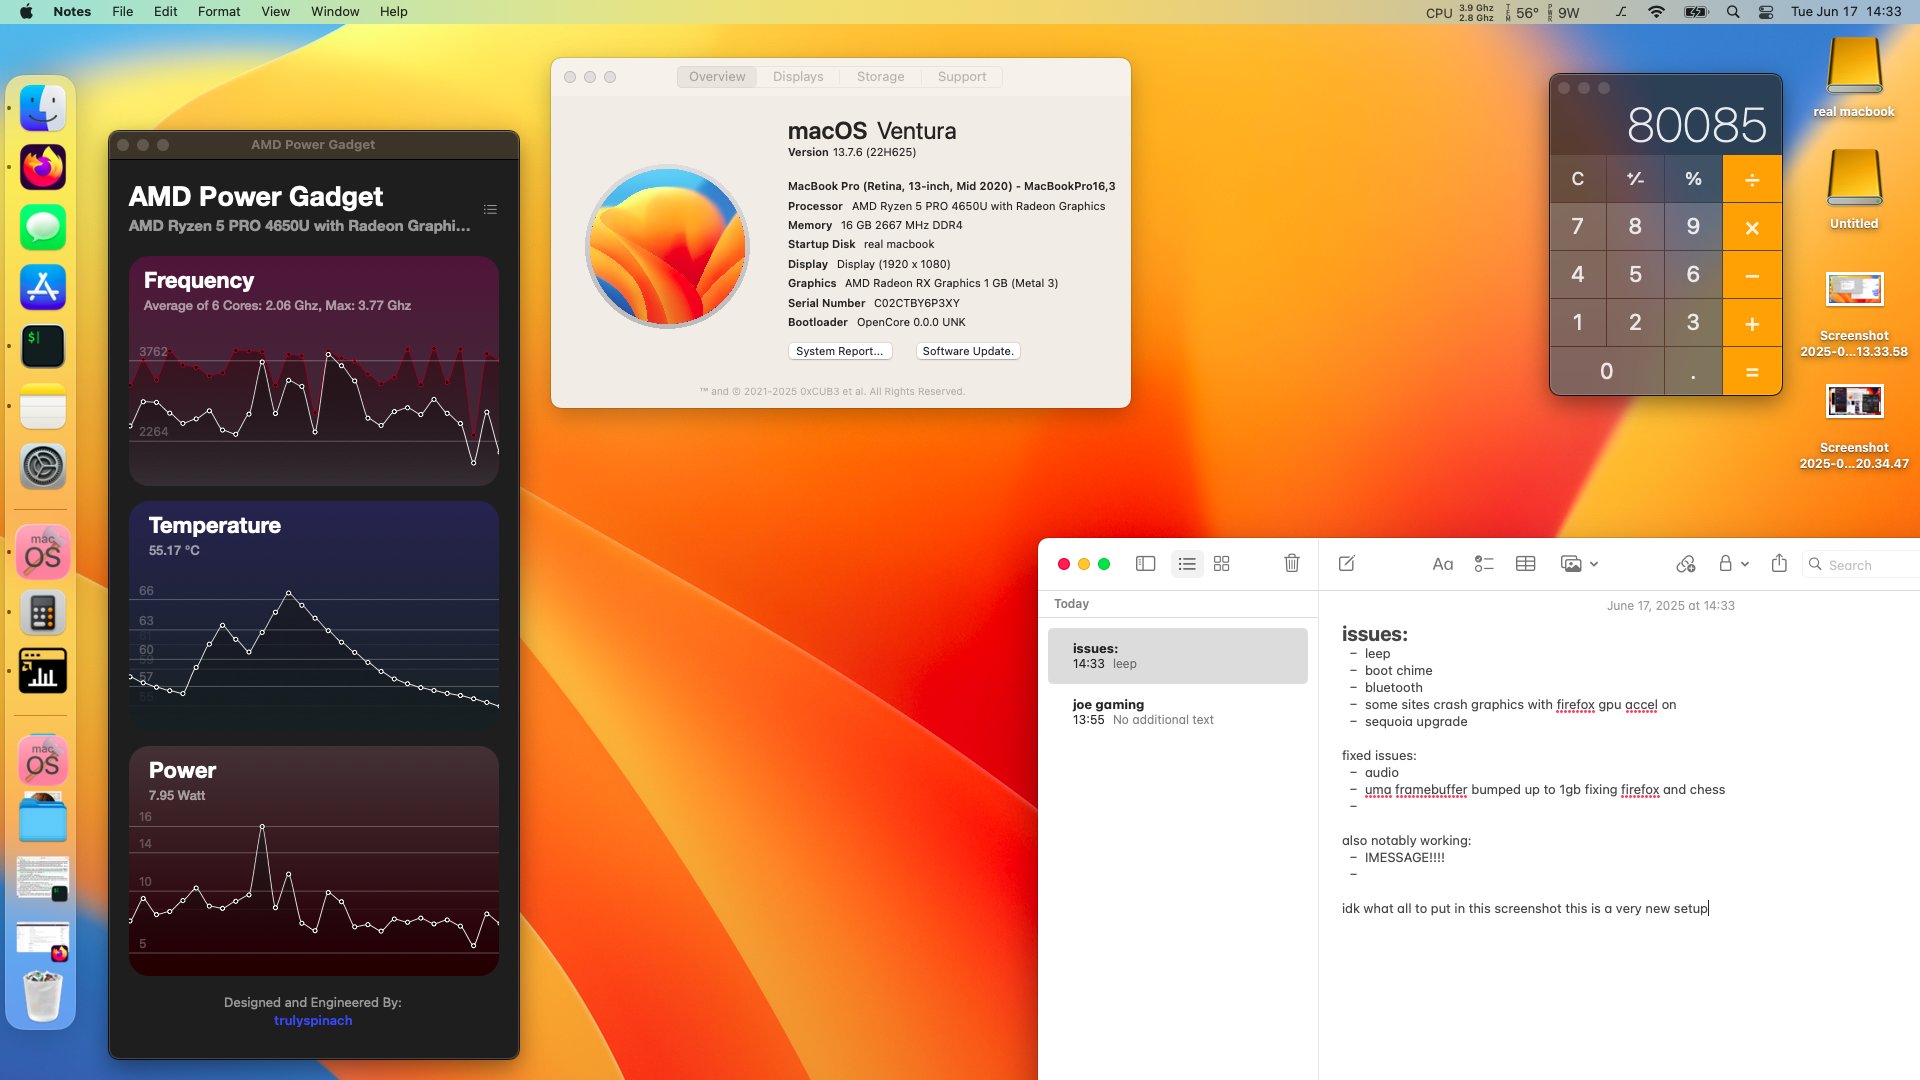Open Control Center from menu bar
This screenshot has height=1080, width=1920.
point(1766,12)
